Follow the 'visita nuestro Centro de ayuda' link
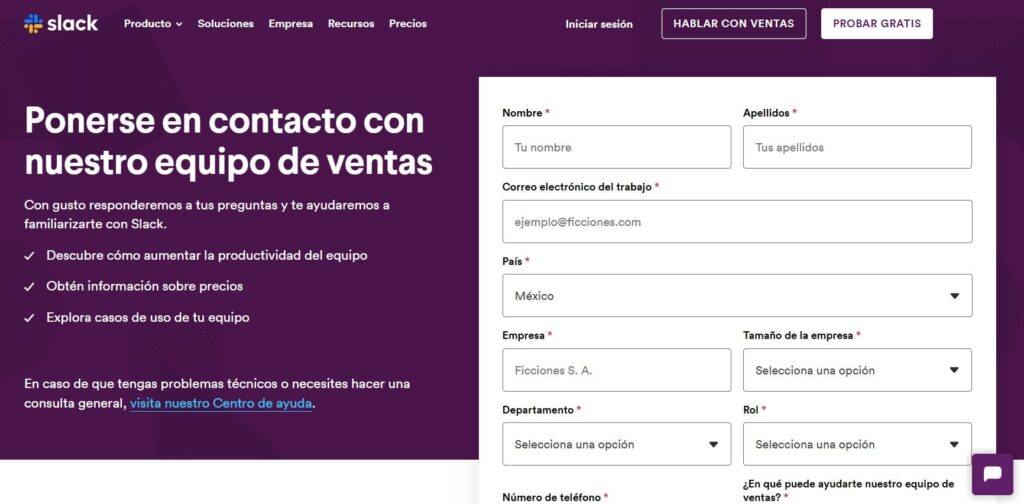 tap(221, 403)
